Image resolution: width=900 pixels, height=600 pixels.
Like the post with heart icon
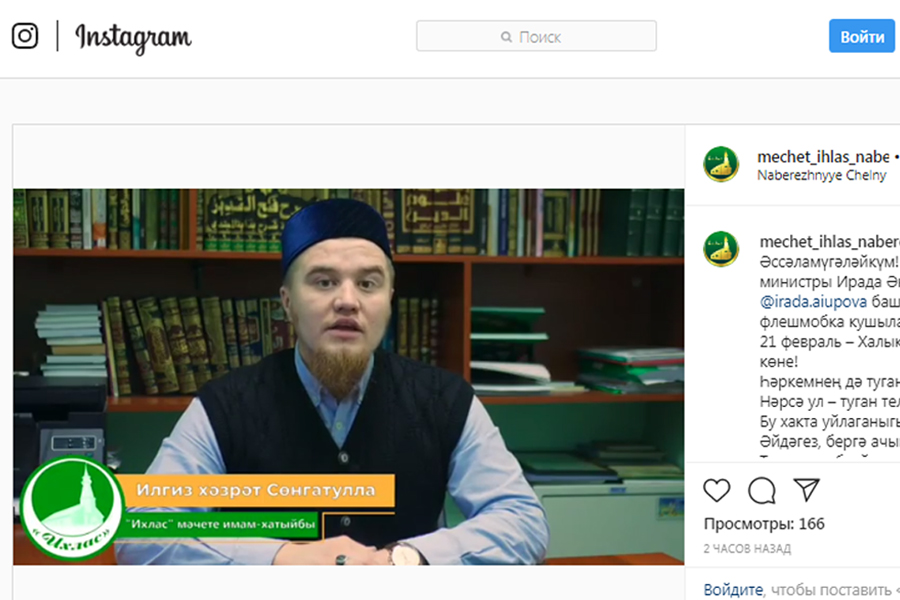[x=717, y=490]
